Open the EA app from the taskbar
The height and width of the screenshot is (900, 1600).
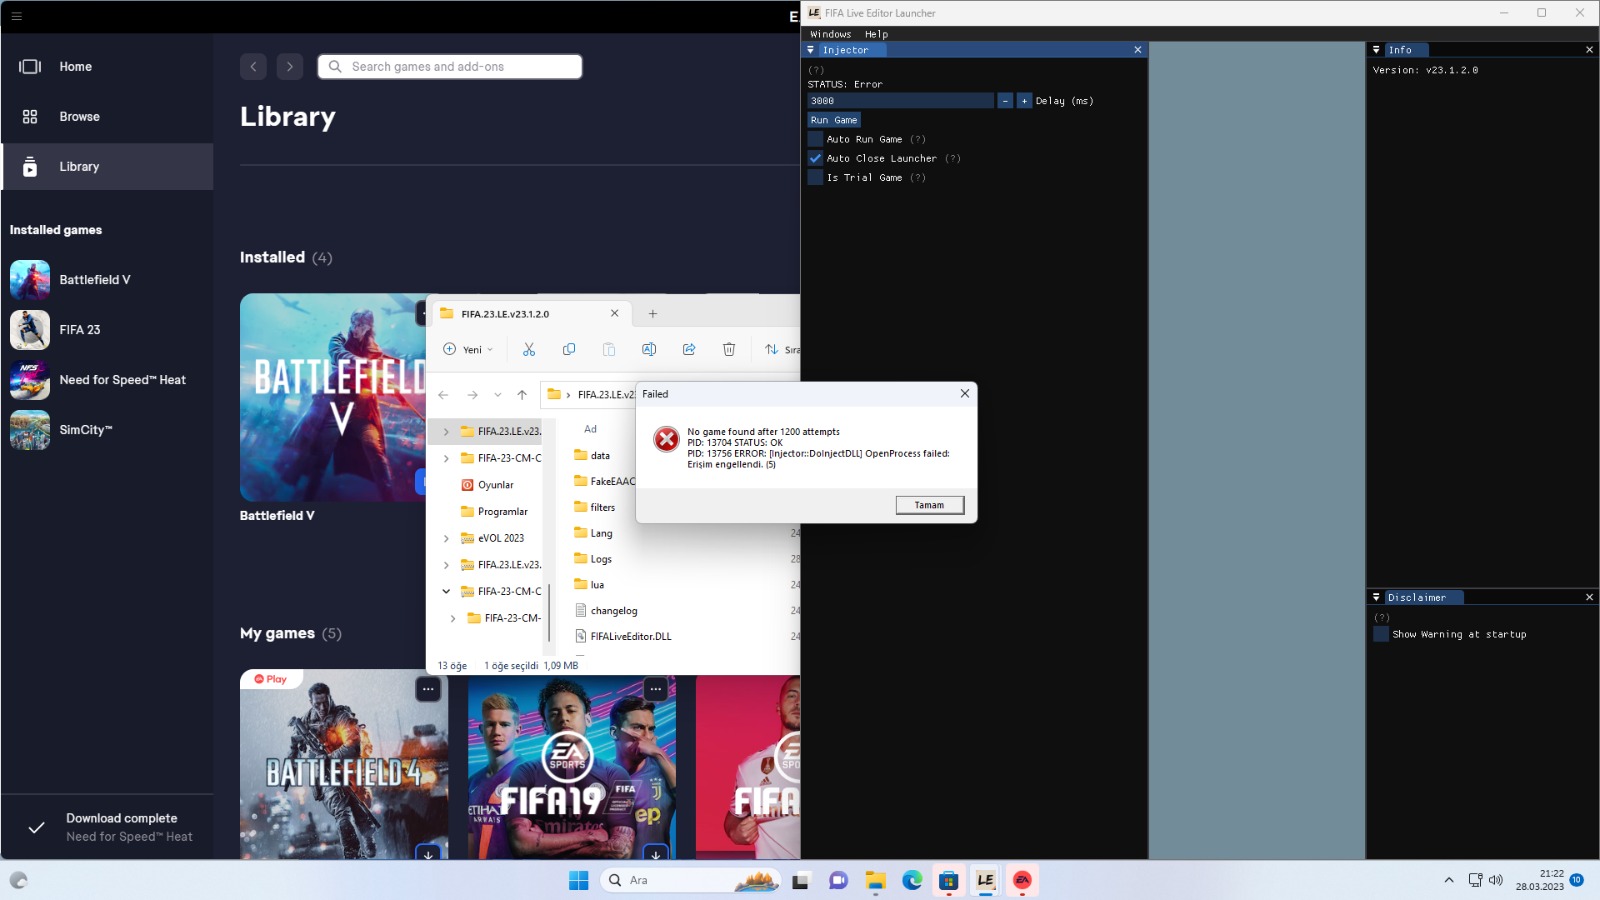[1022, 880]
